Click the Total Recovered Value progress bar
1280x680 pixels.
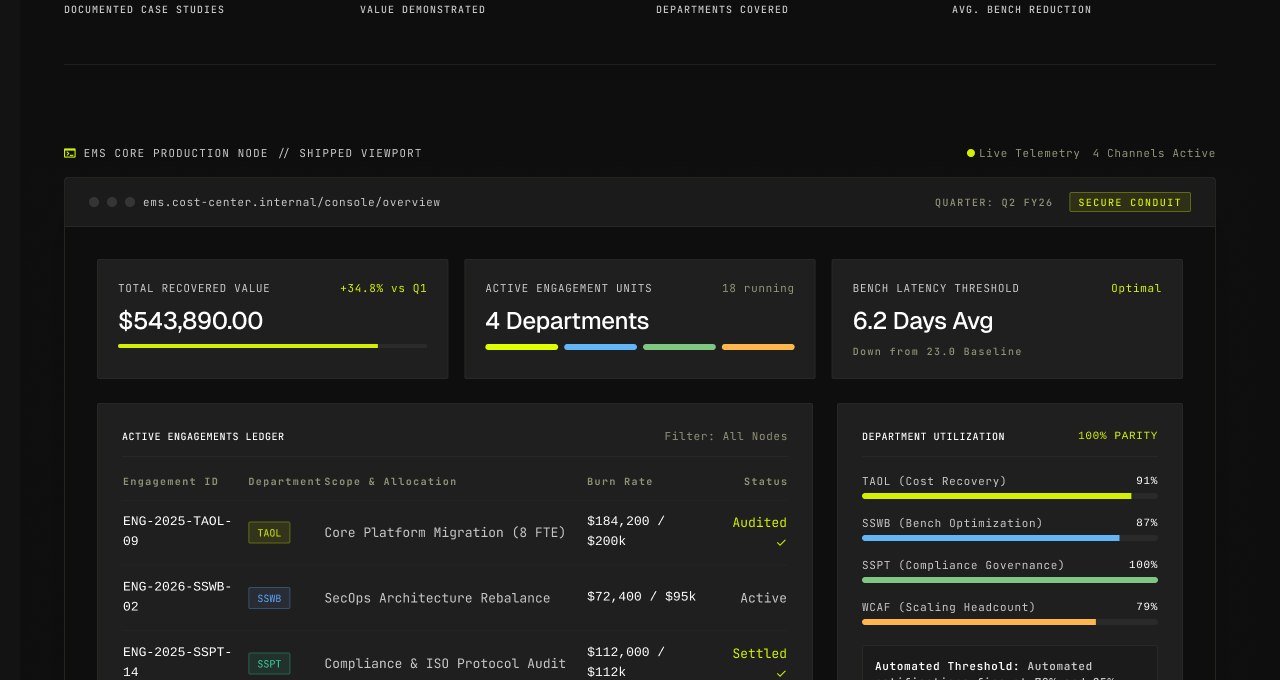point(273,346)
